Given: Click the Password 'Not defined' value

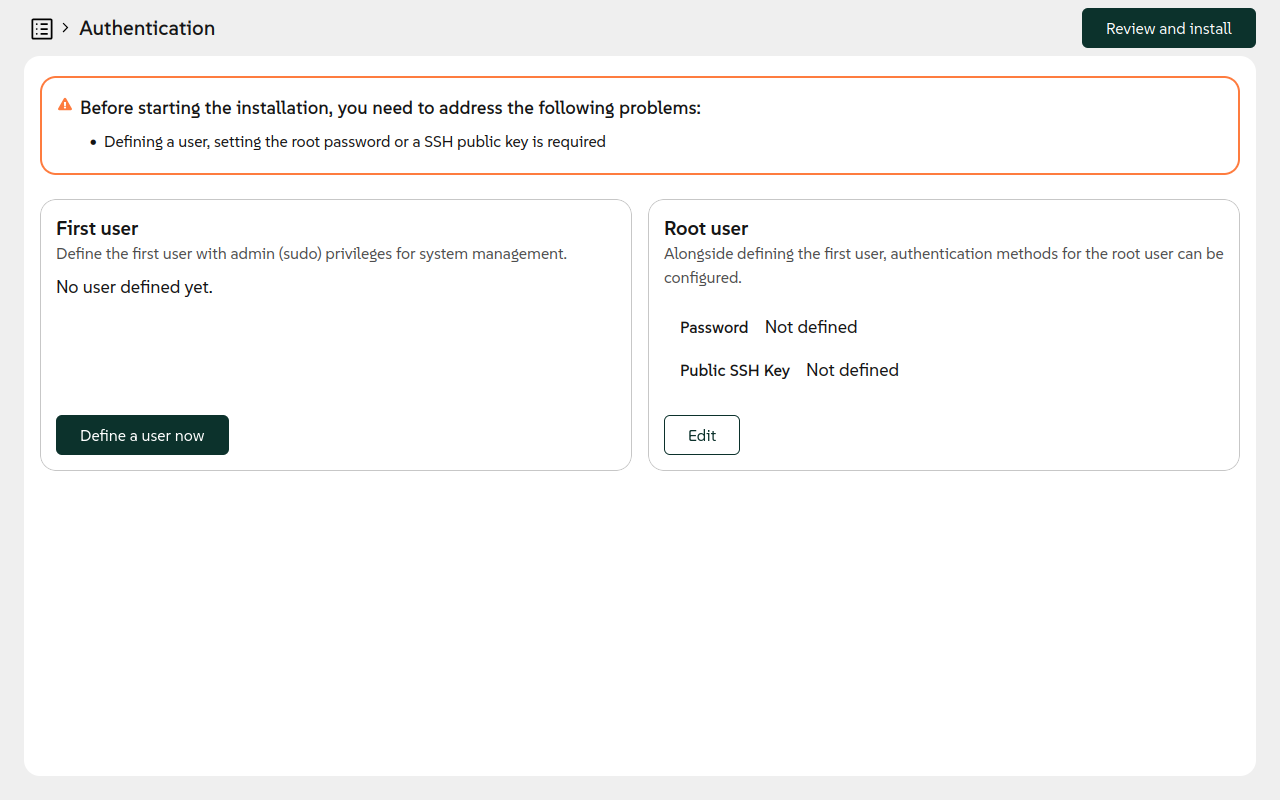Looking at the screenshot, I should (x=810, y=327).
